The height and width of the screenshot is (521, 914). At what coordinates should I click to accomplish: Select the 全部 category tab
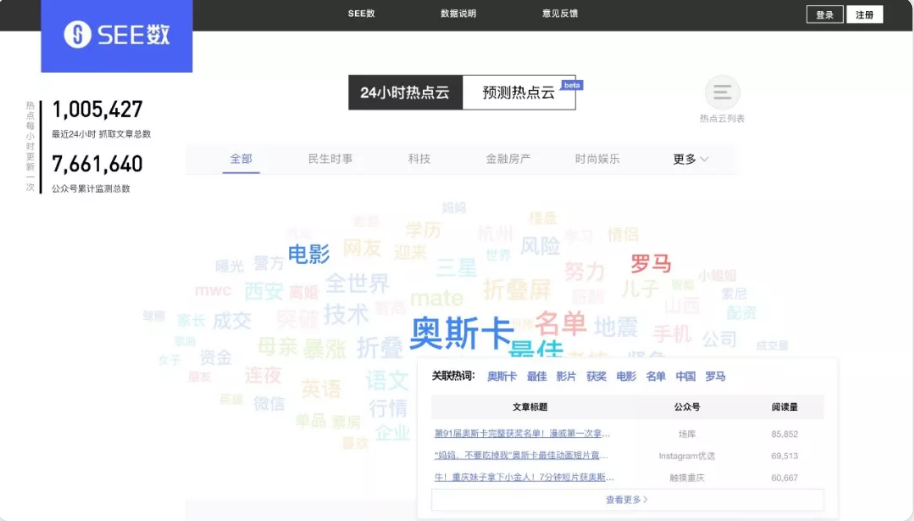coord(241,159)
